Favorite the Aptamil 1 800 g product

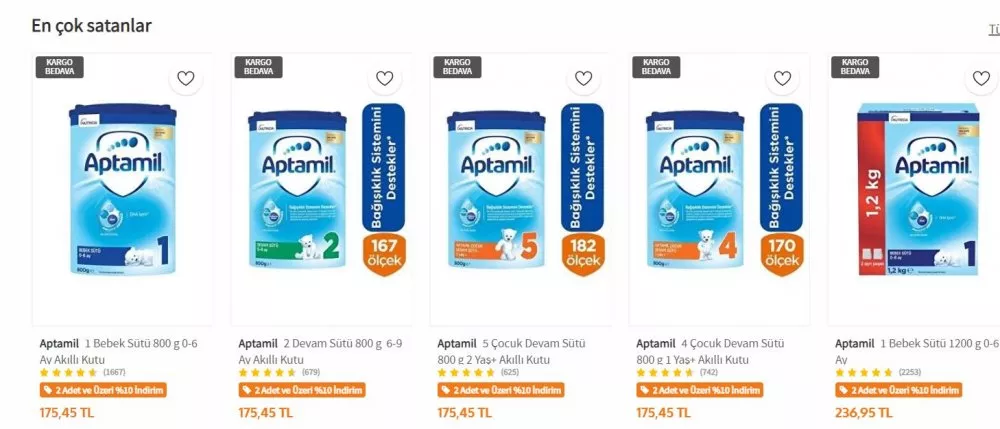click(185, 79)
